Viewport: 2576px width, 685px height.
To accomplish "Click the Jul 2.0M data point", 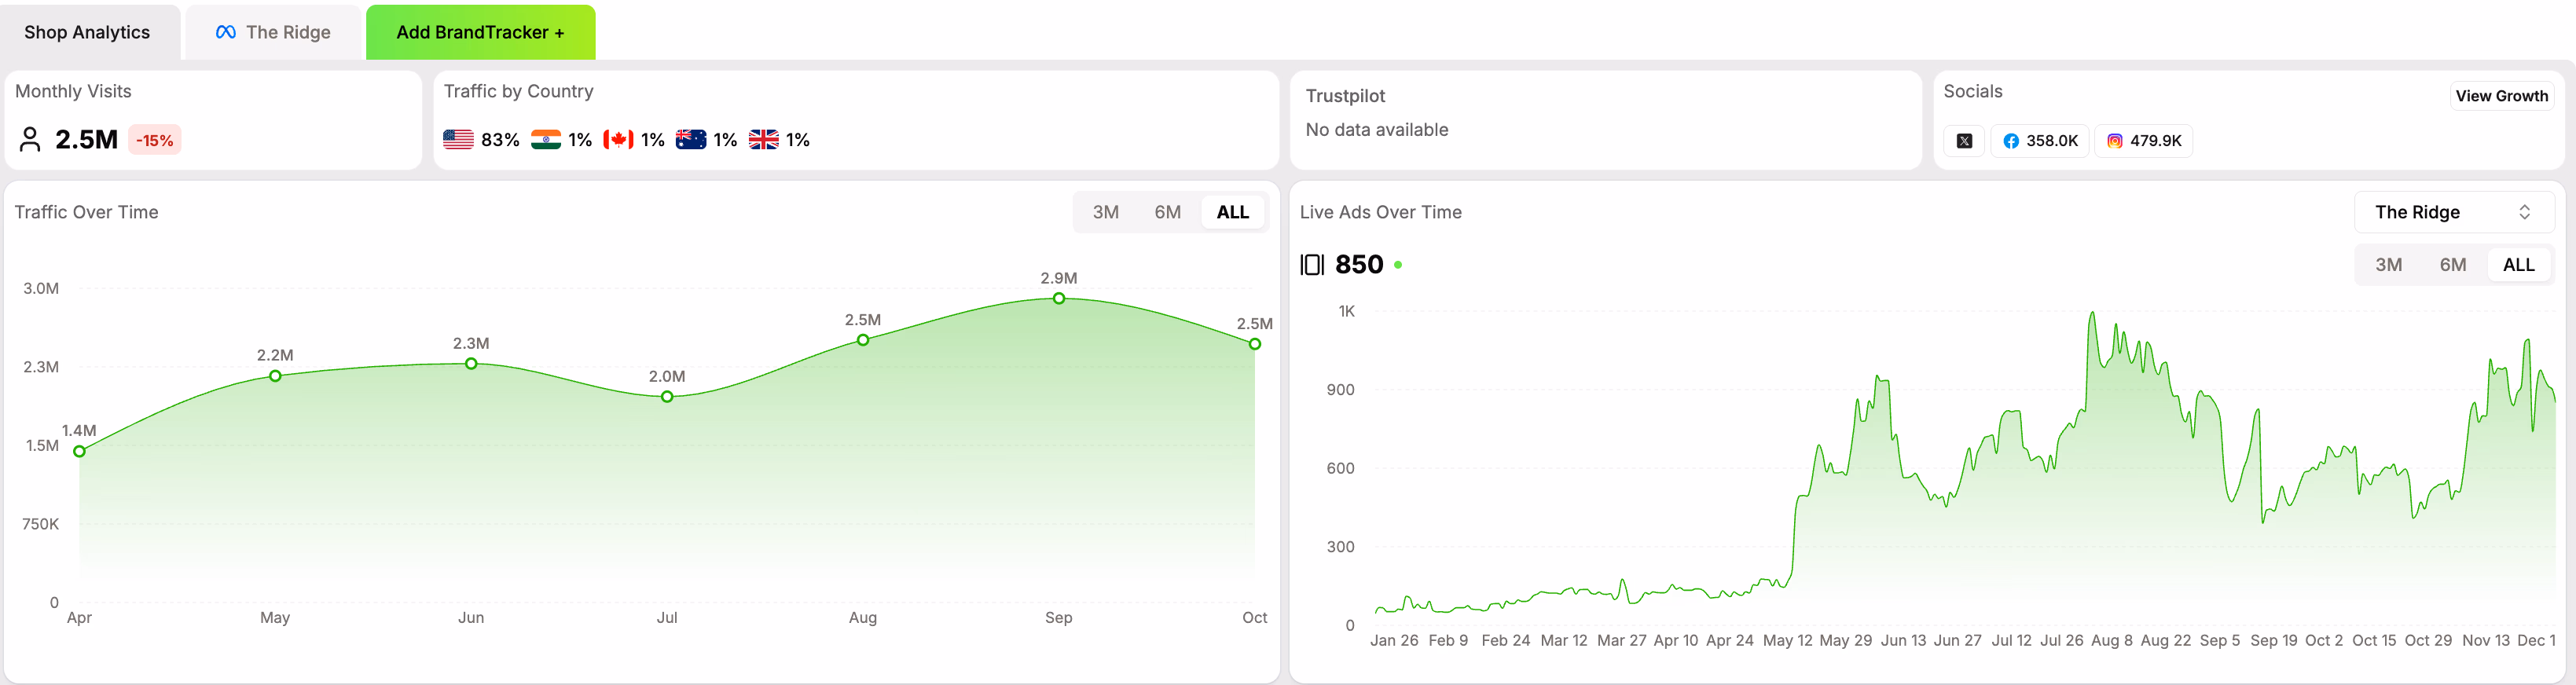I will click(x=667, y=397).
